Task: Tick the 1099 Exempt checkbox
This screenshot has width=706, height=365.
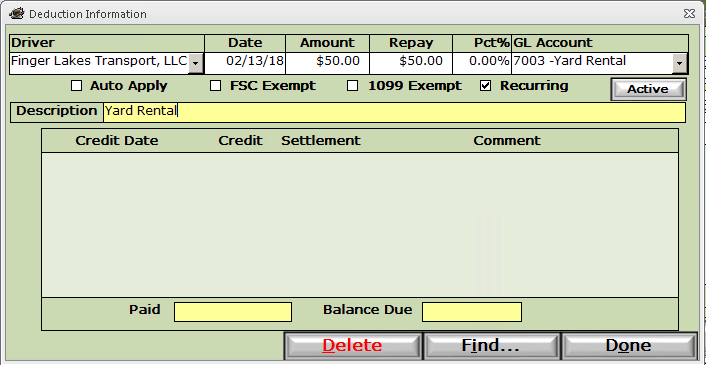Action: pos(353,86)
